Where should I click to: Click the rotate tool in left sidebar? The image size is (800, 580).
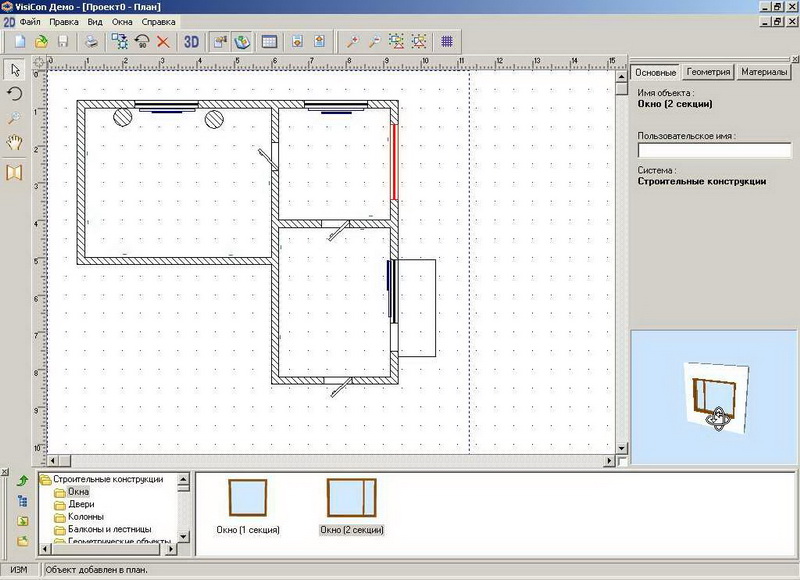coord(14,94)
